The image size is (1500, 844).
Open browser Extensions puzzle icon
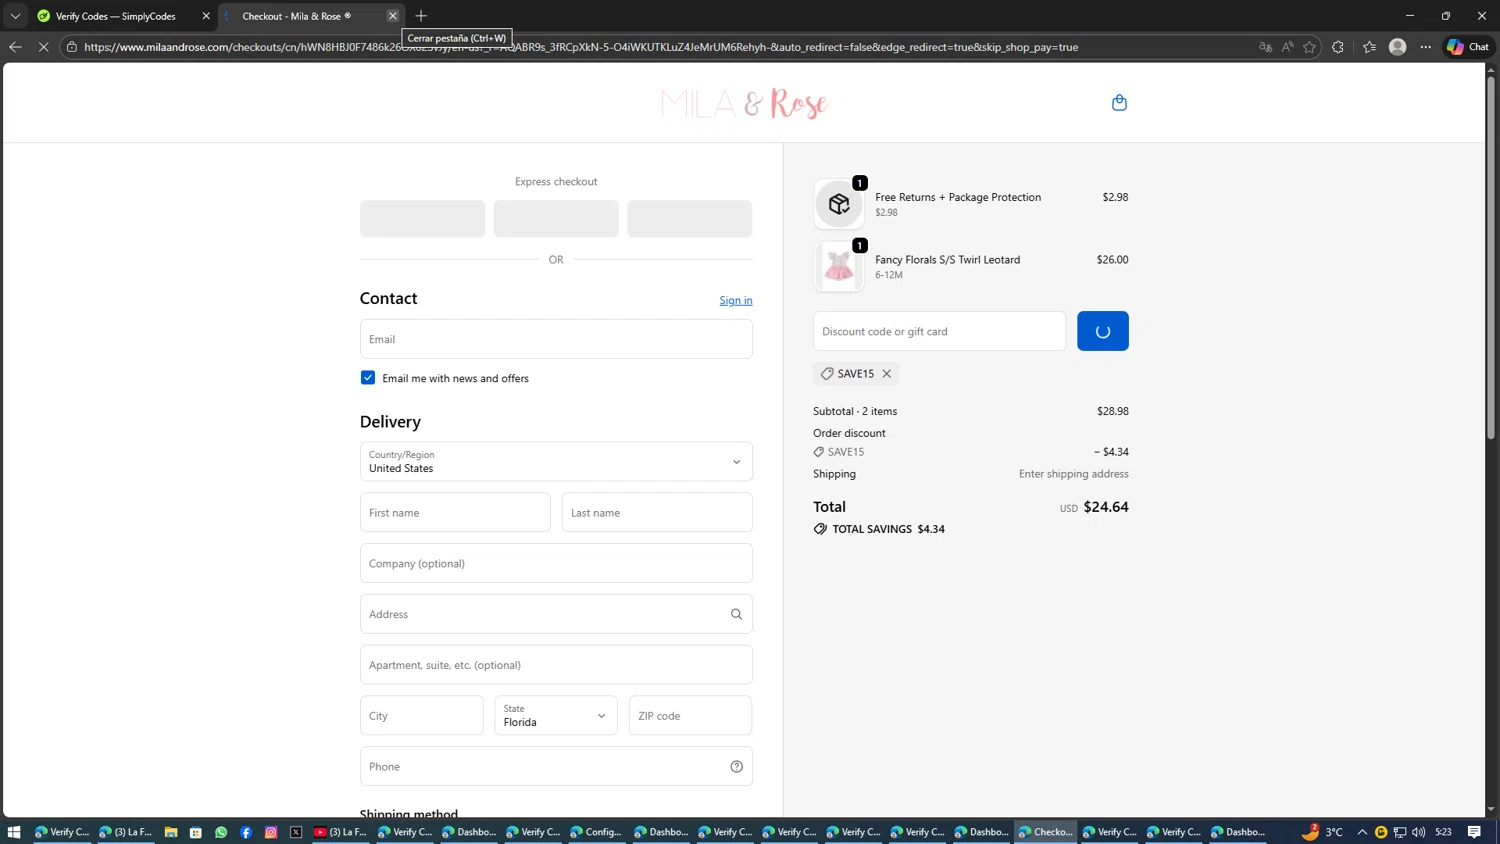pos(1338,47)
